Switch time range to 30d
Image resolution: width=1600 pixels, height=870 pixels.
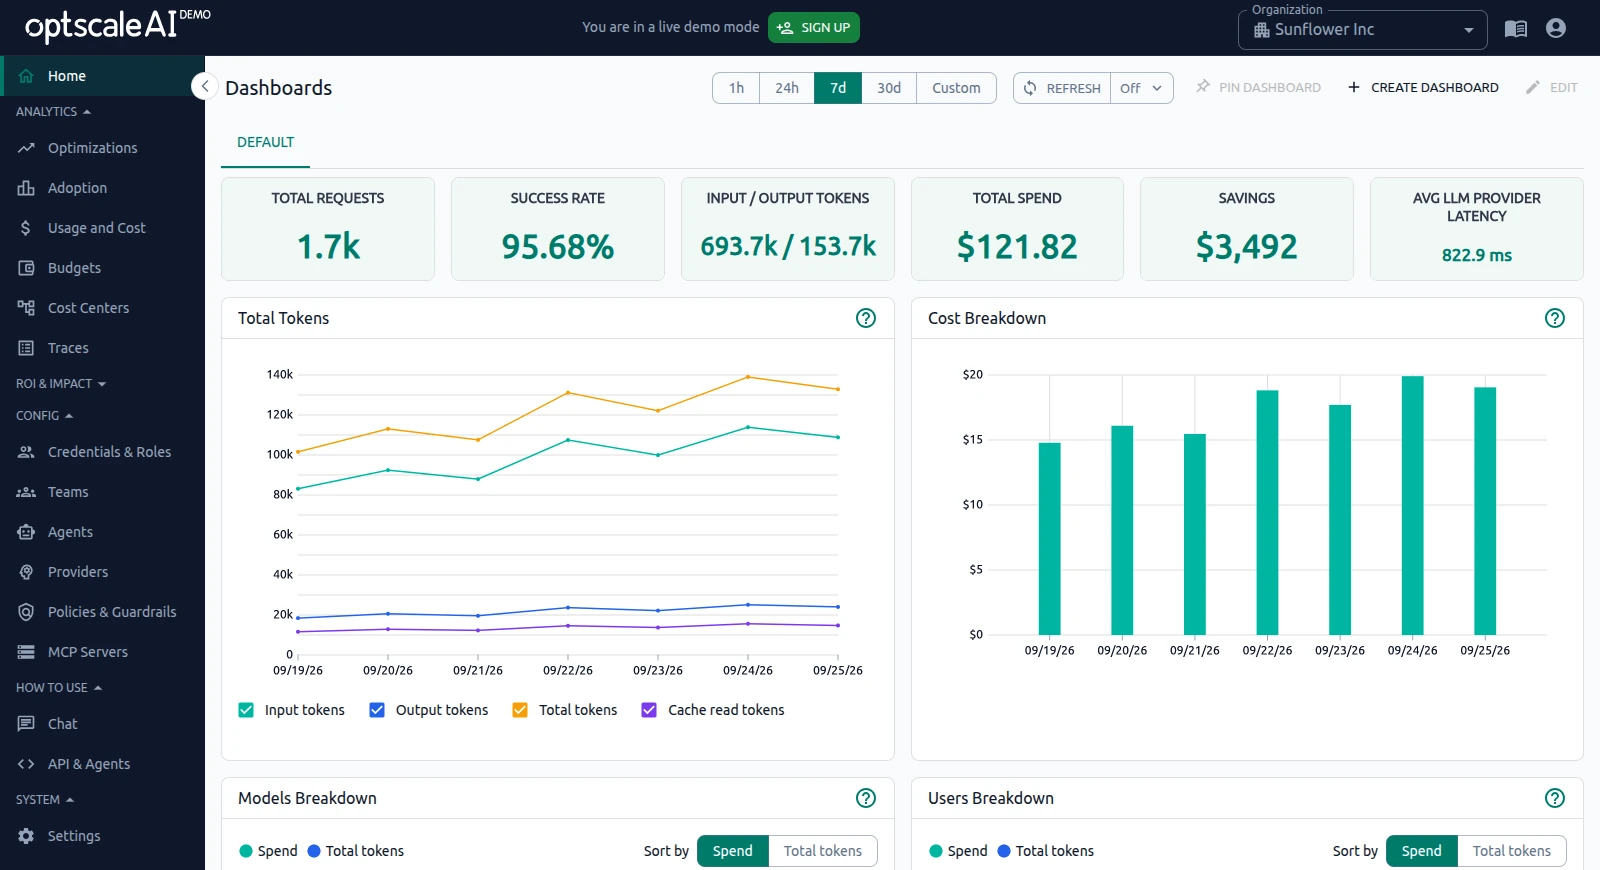click(889, 88)
